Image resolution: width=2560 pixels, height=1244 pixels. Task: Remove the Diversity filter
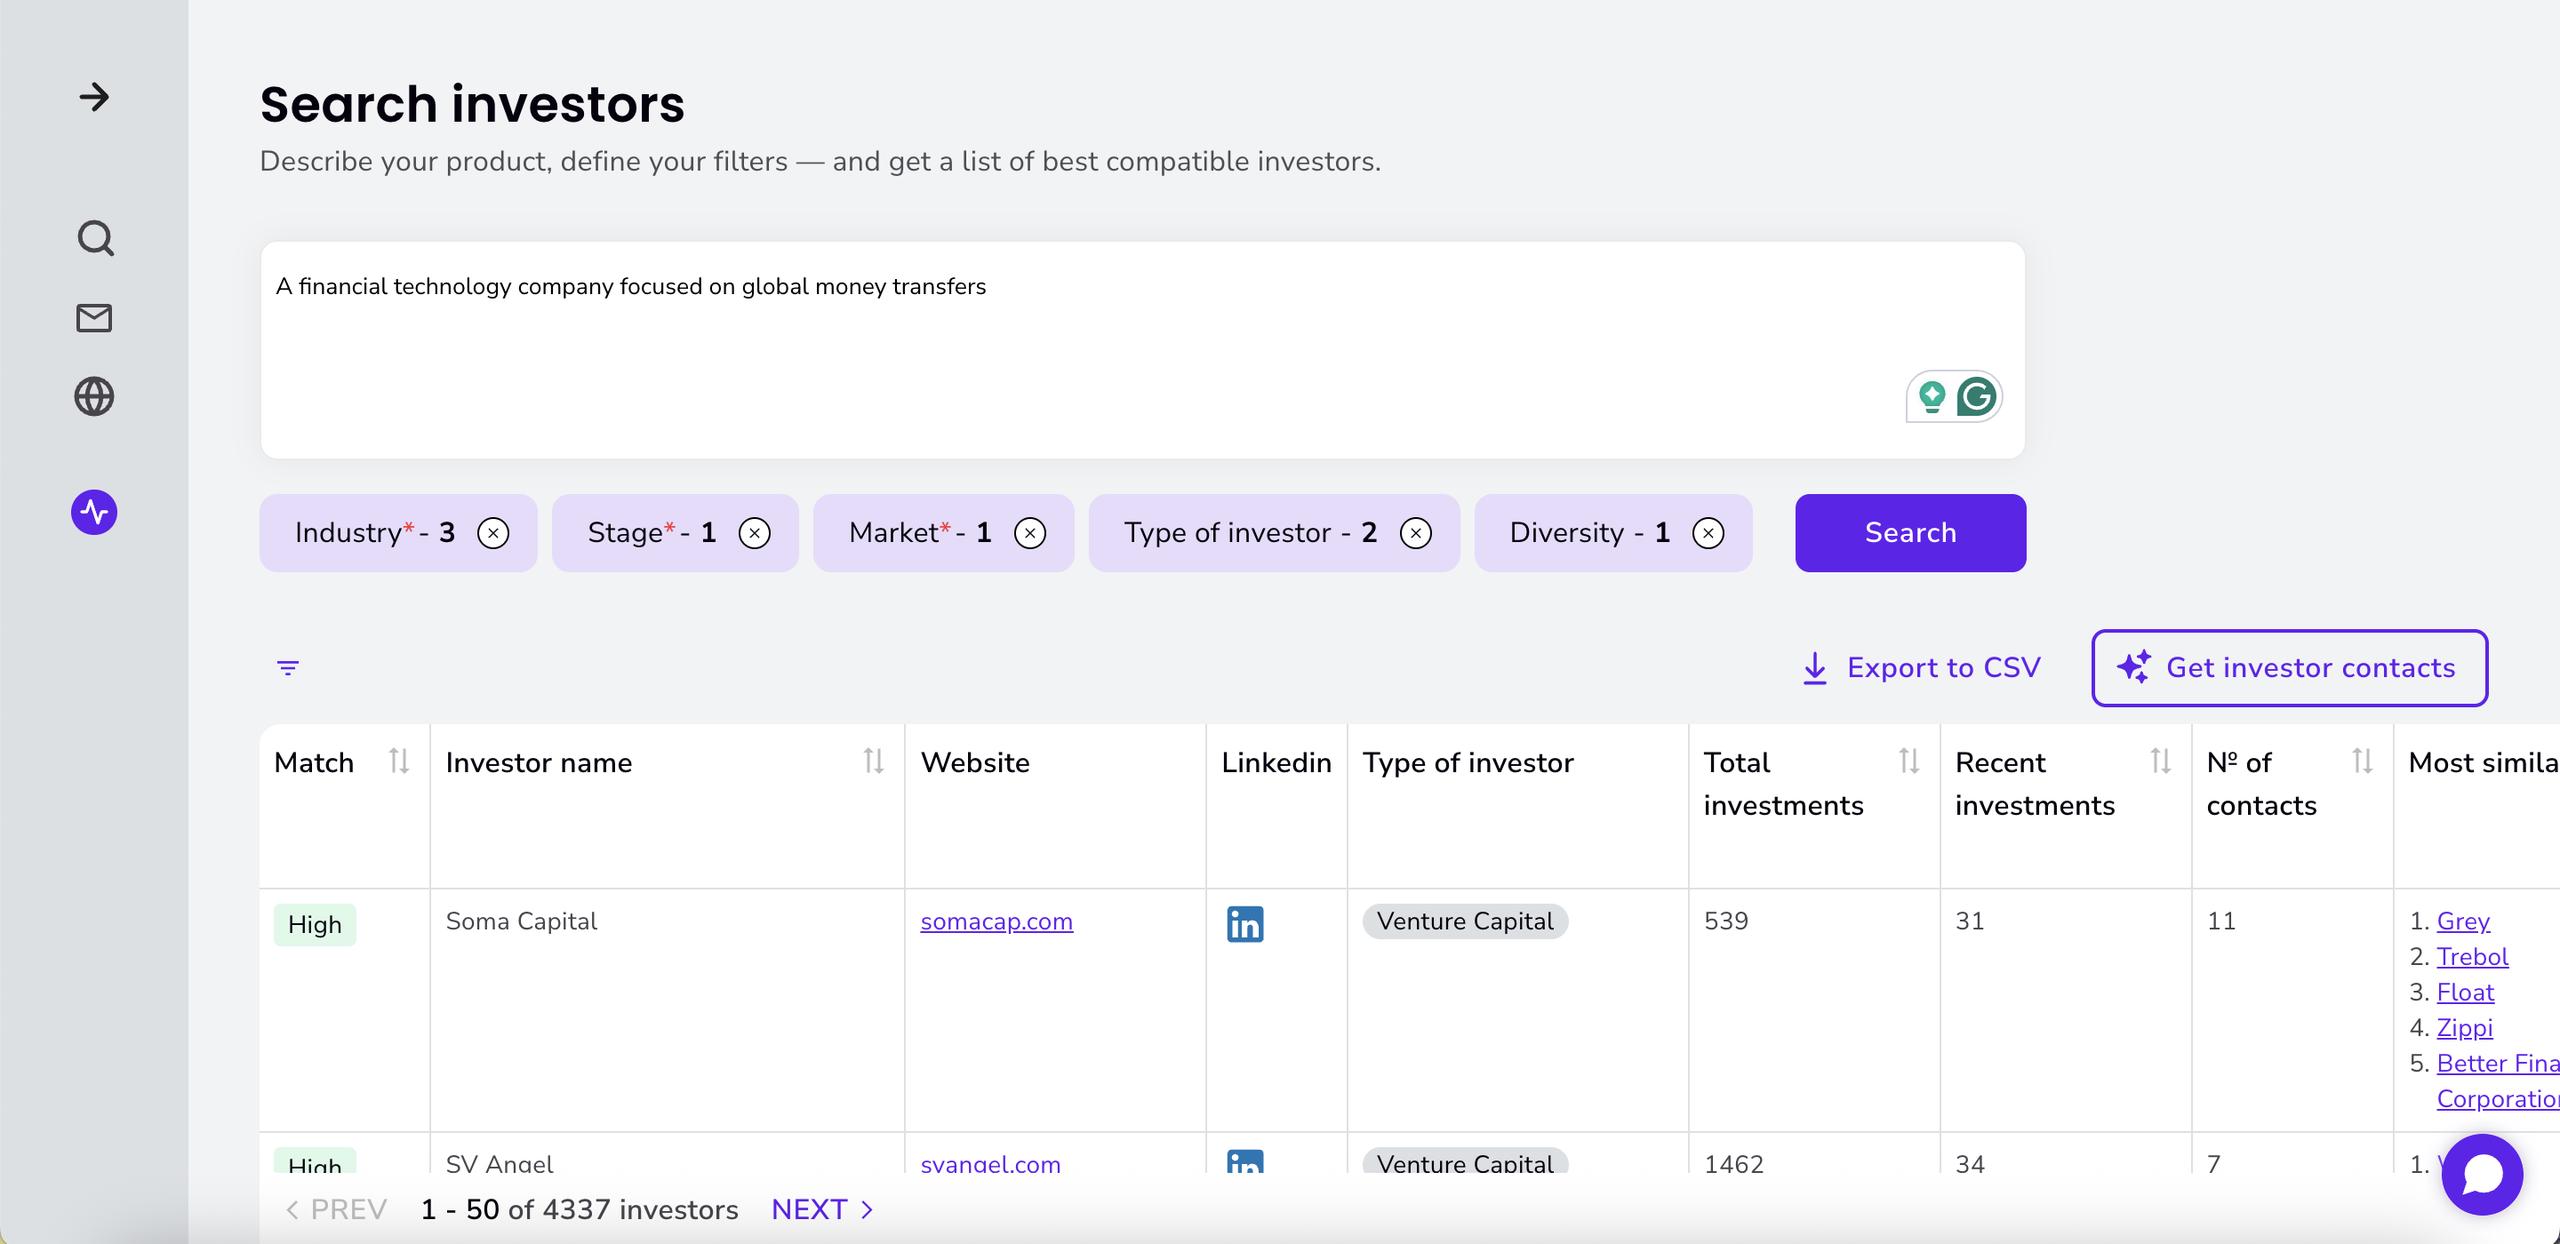point(1708,533)
